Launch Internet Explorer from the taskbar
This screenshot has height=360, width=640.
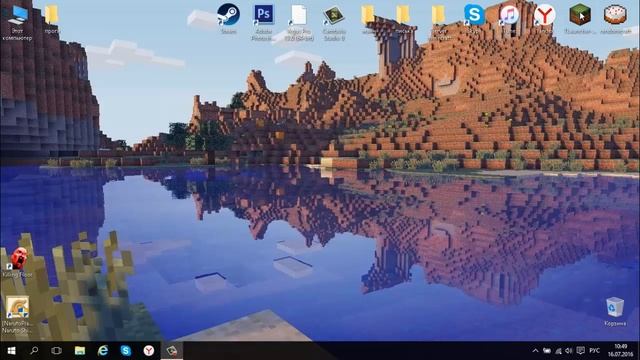tap(103, 351)
